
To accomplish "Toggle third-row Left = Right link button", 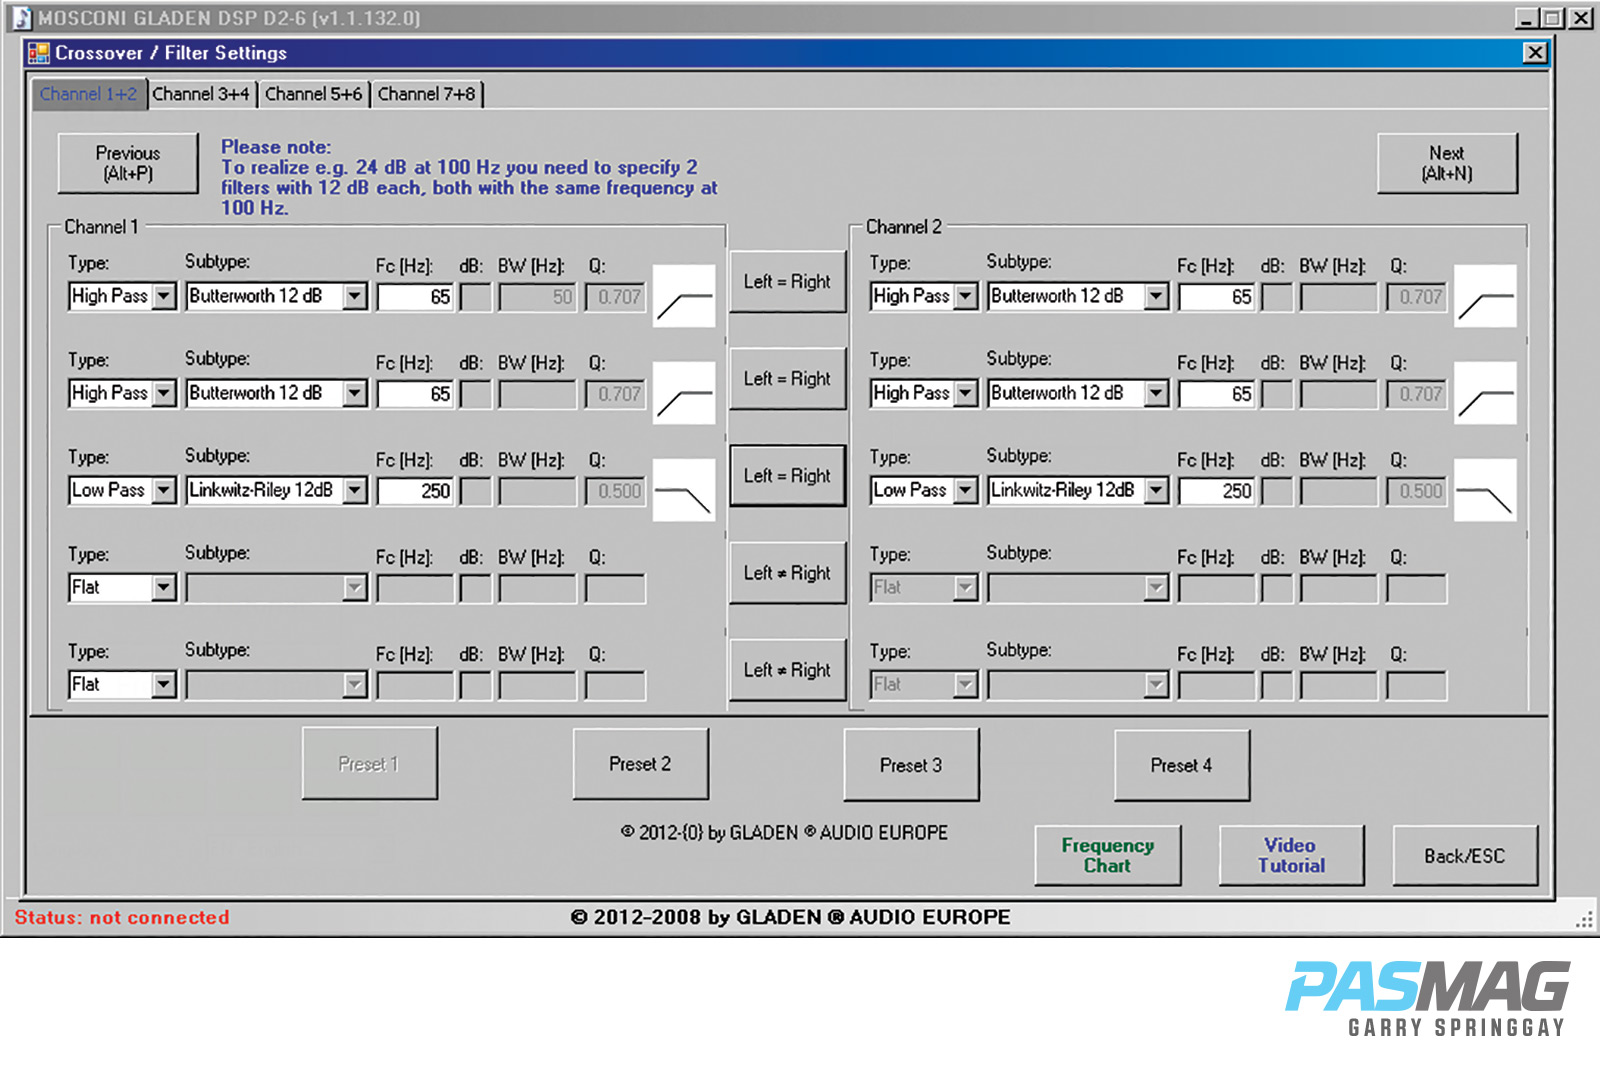I will (787, 476).
